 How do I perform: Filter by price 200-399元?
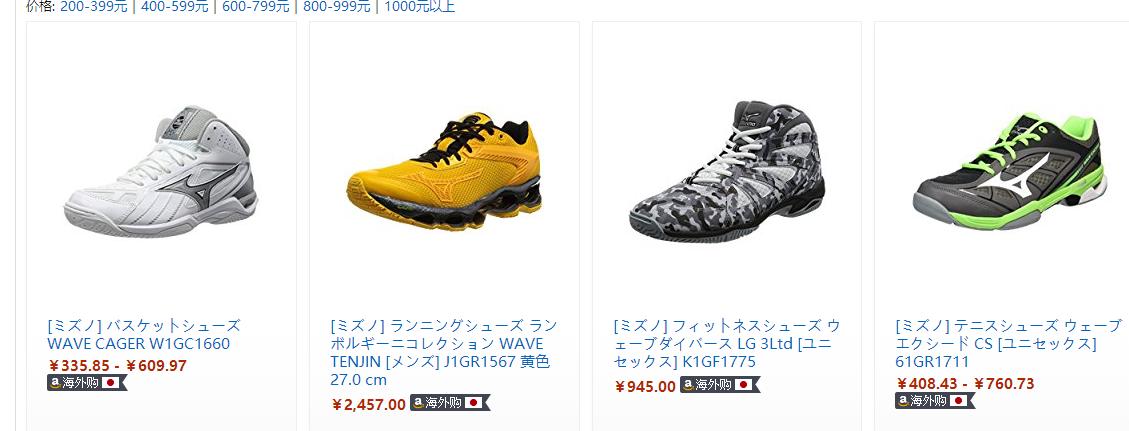[94, 7]
